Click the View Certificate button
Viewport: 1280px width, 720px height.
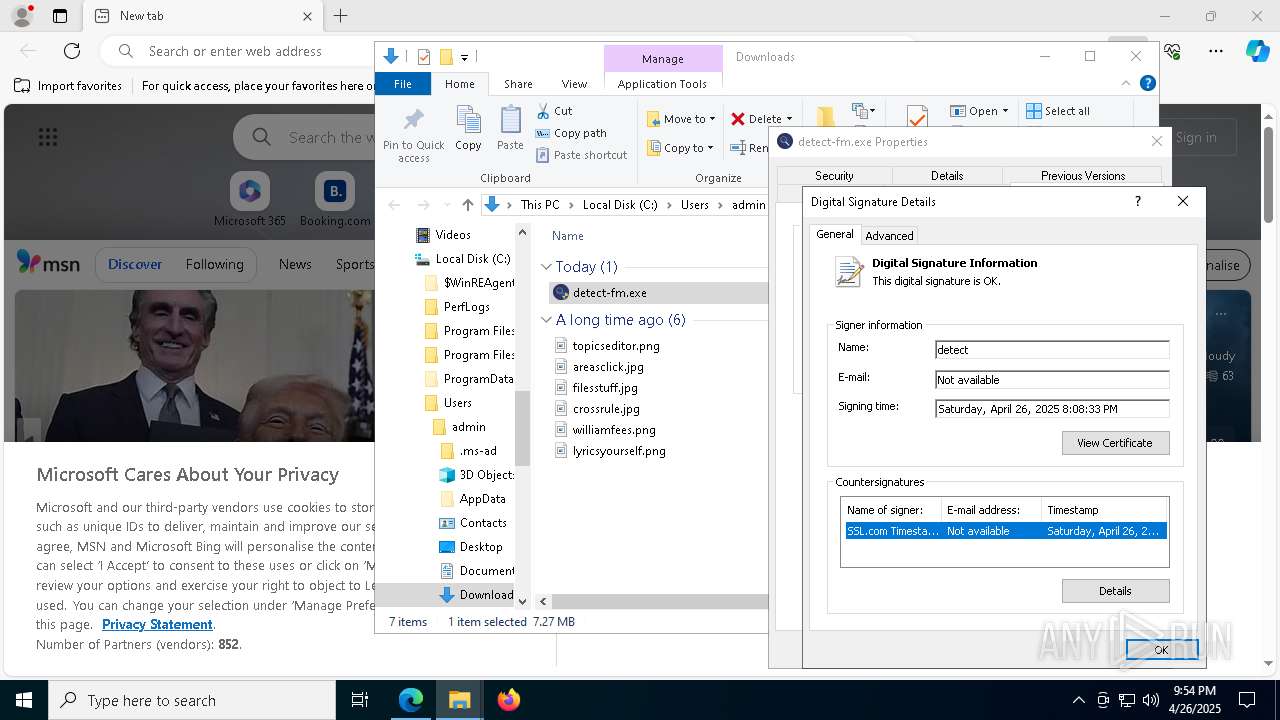[x=1115, y=443]
